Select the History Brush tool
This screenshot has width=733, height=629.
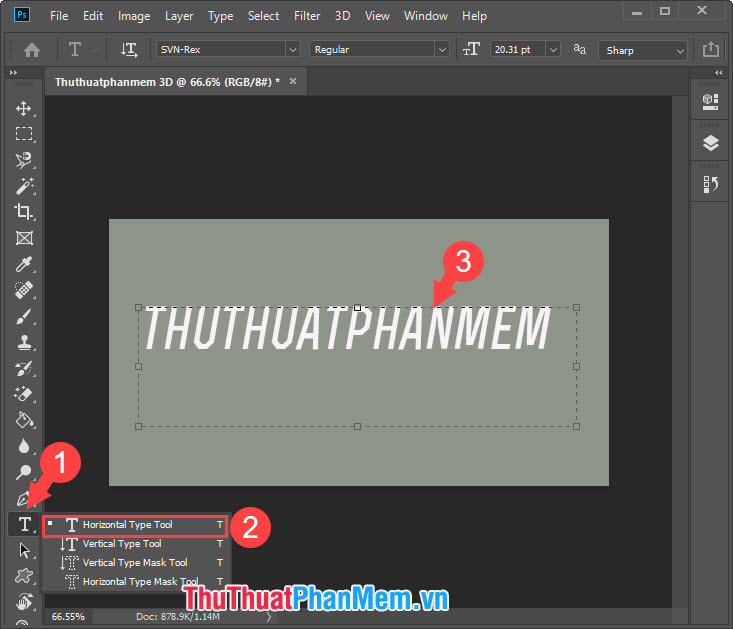click(24, 368)
